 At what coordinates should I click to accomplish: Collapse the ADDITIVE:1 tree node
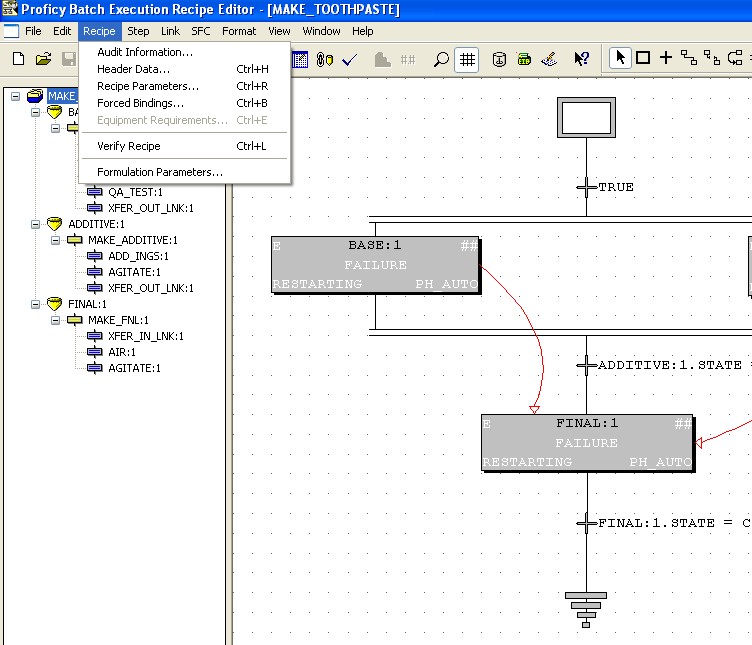click(35, 224)
